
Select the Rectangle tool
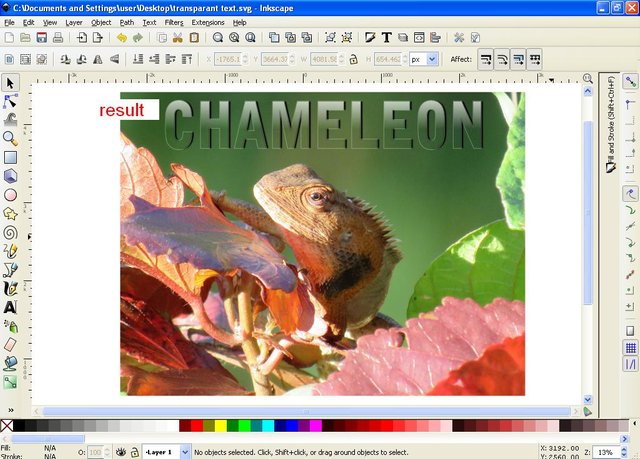pyautogui.click(x=10, y=157)
